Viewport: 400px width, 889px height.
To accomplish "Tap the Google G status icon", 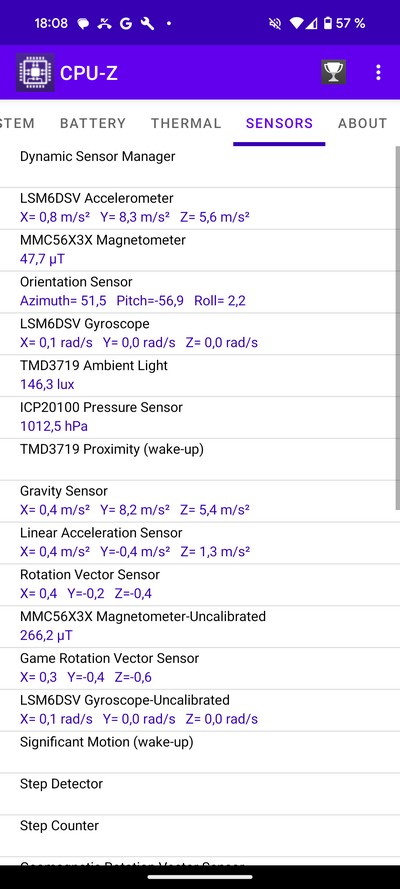I will 126,23.
